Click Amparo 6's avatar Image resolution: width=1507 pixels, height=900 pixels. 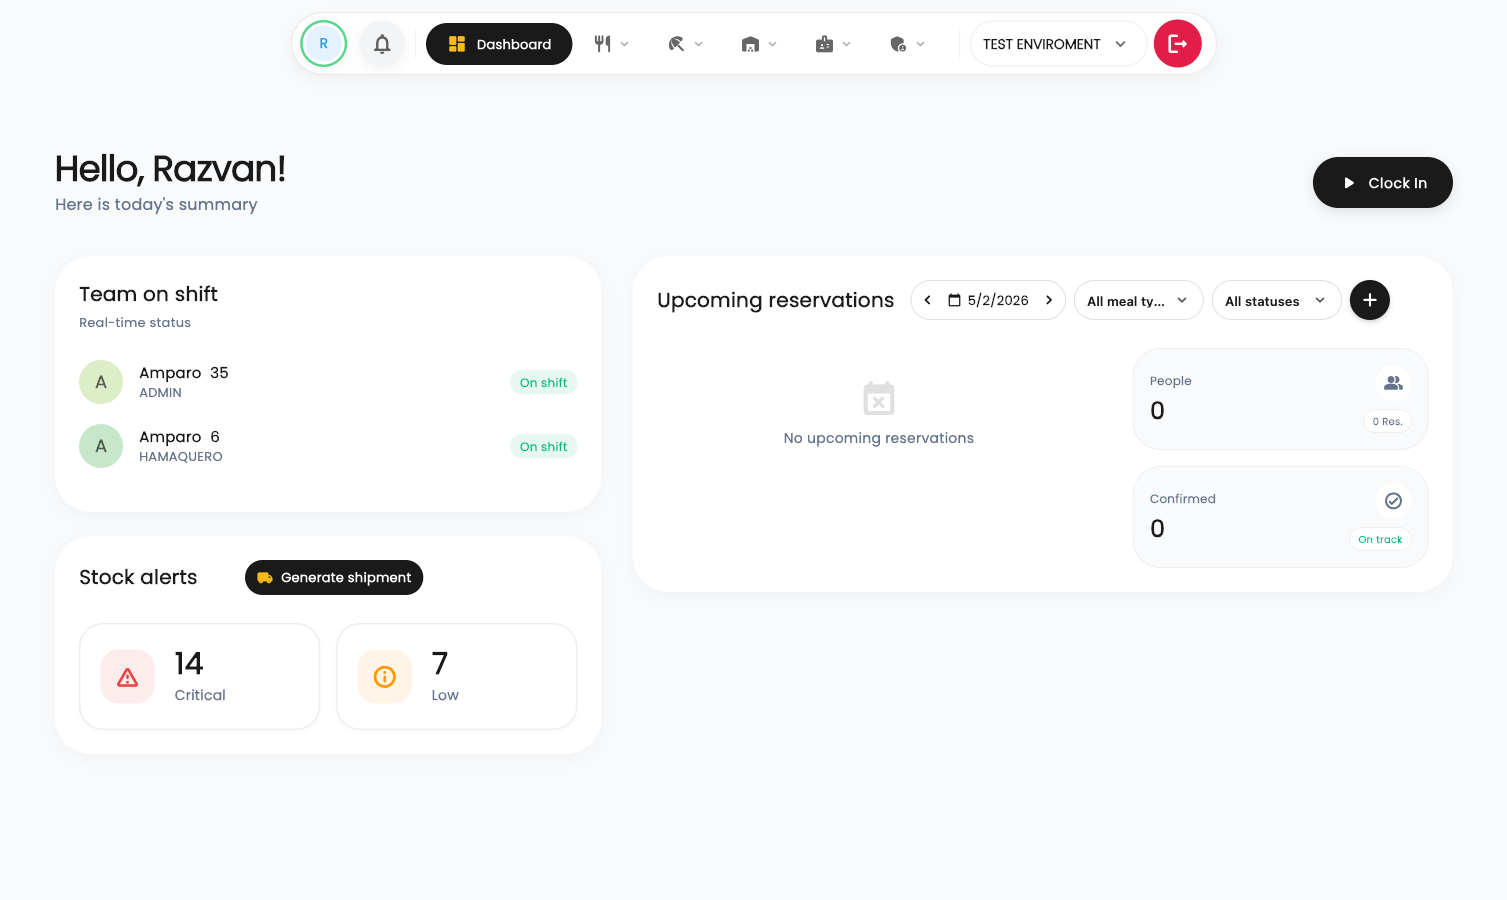pyautogui.click(x=101, y=446)
